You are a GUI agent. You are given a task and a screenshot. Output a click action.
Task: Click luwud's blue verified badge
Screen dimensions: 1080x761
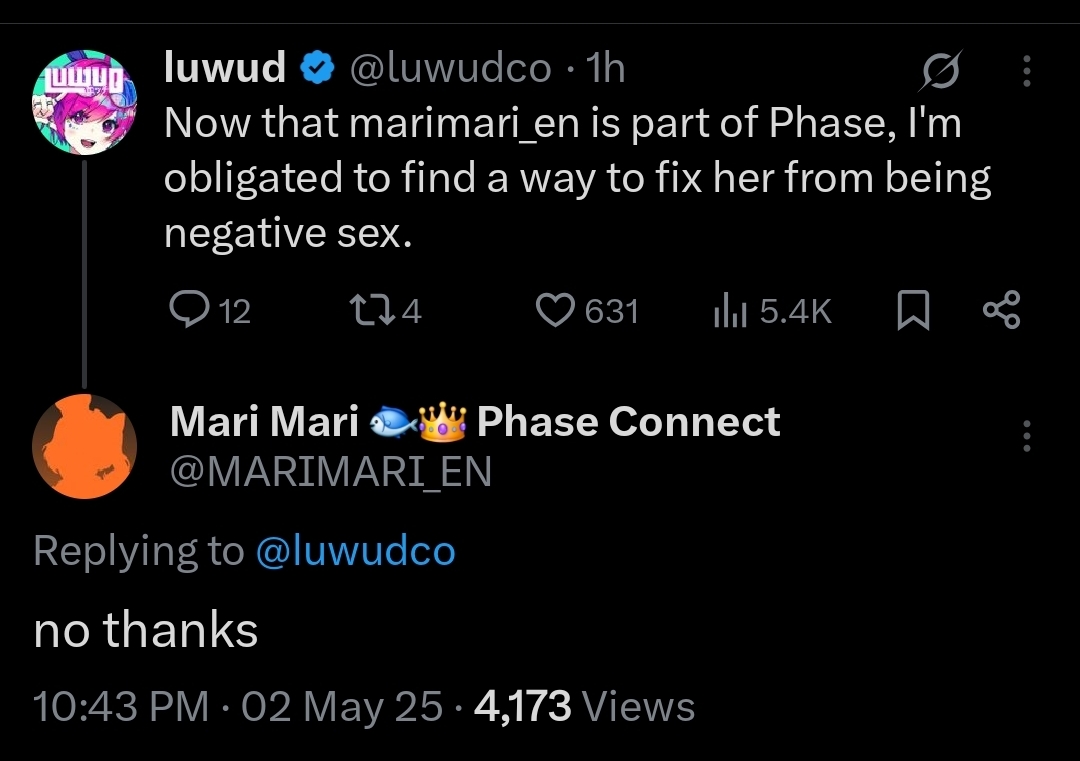point(317,69)
